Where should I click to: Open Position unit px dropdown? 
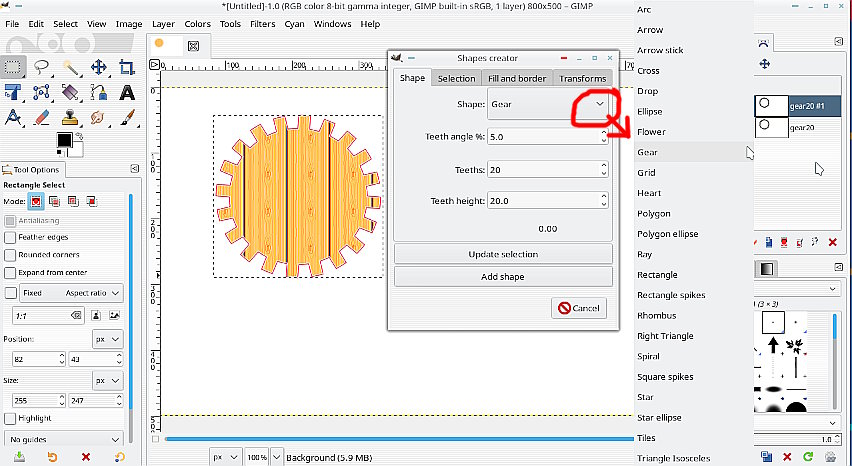[x=108, y=339]
